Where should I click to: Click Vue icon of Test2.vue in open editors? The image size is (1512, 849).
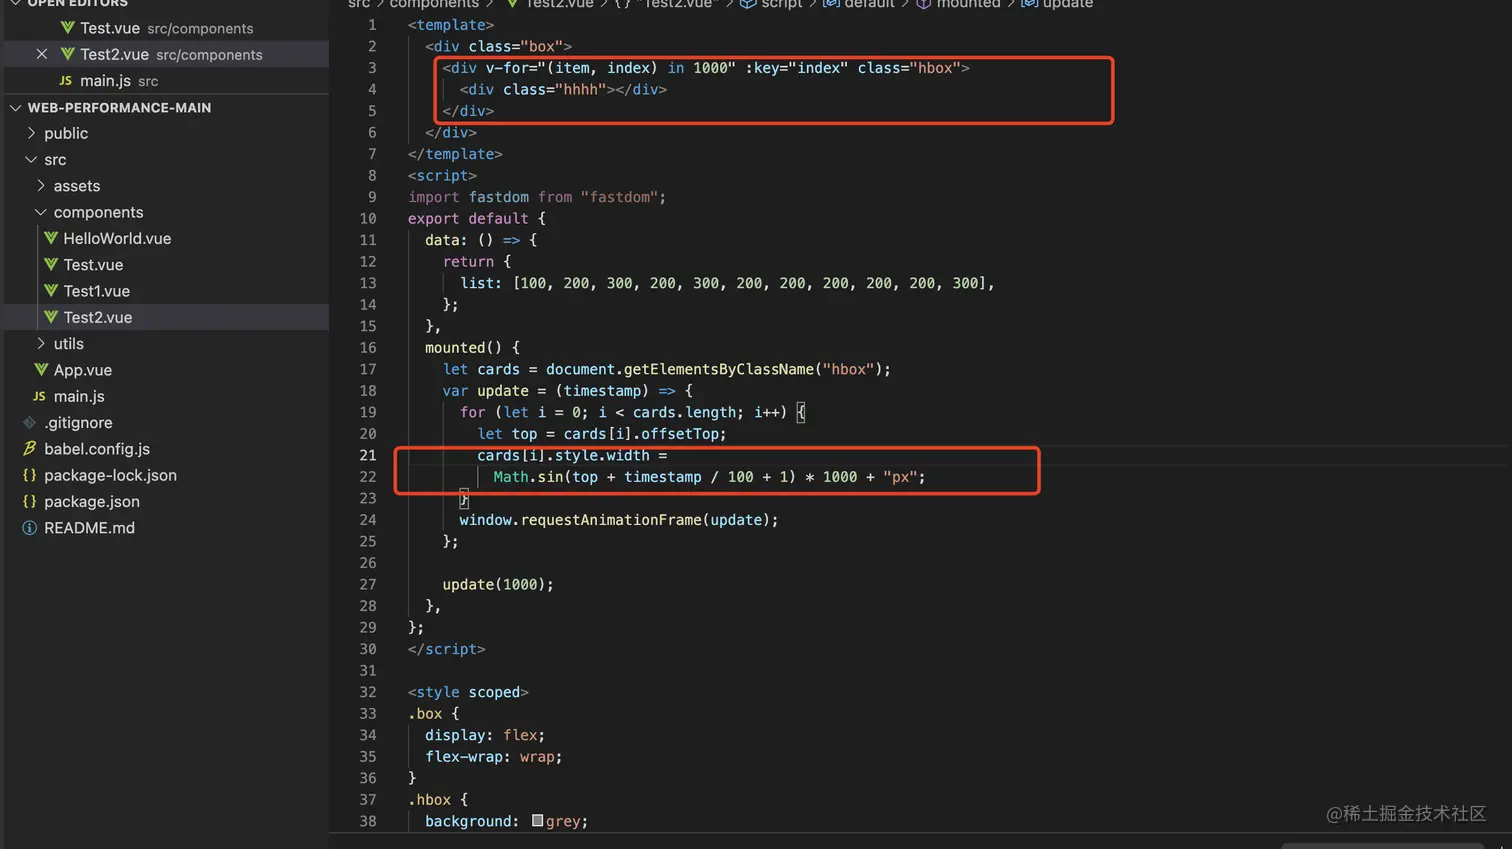(x=67, y=54)
